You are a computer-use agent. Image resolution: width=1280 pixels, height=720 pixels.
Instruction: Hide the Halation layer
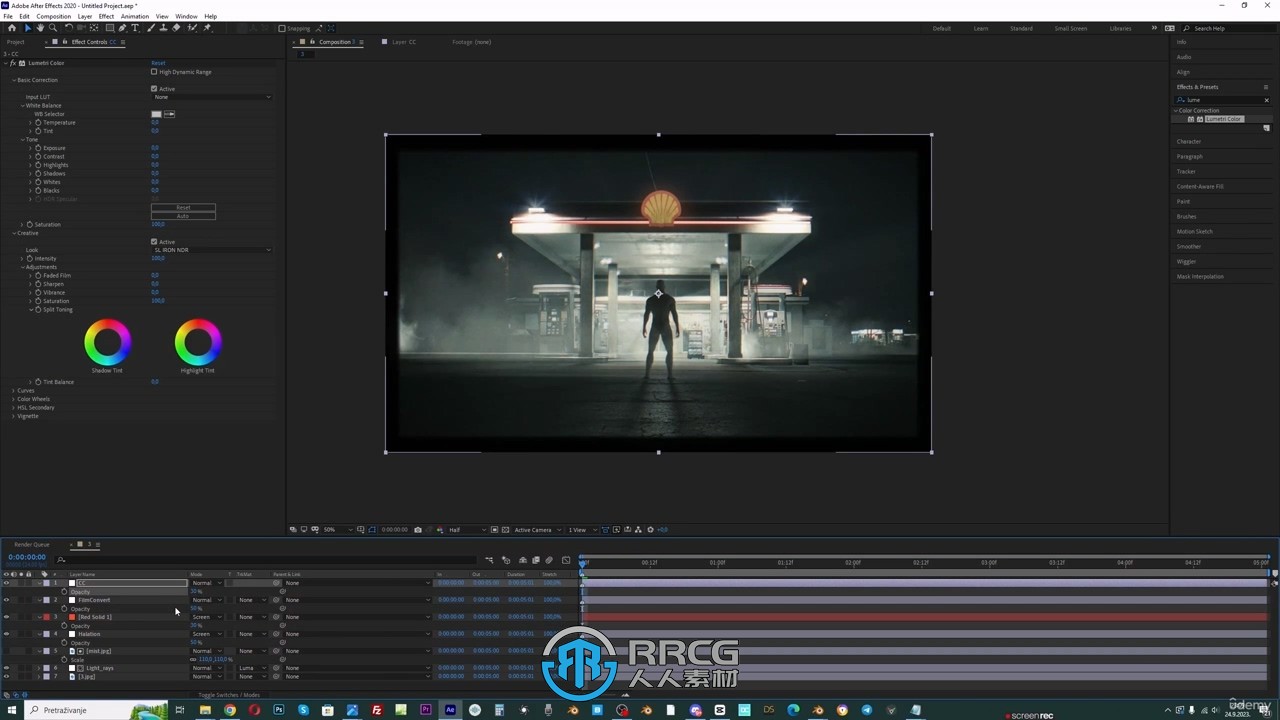(6, 634)
